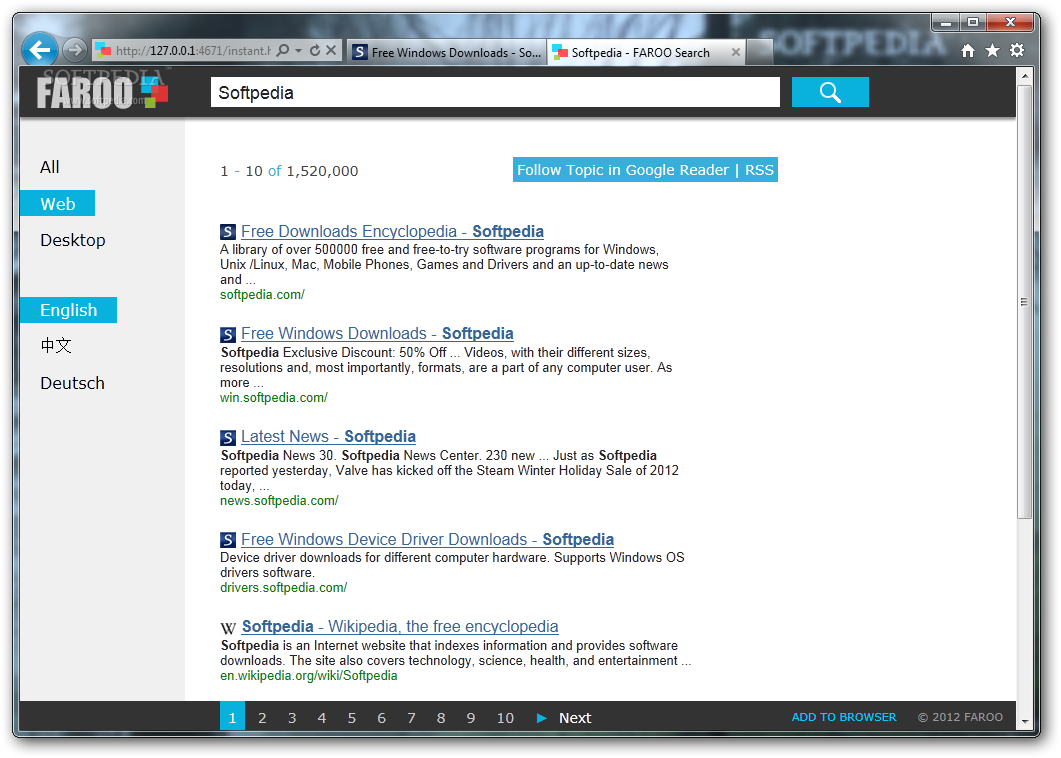1061x758 pixels.
Task: Click the Next page text link
Action: [574, 718]
